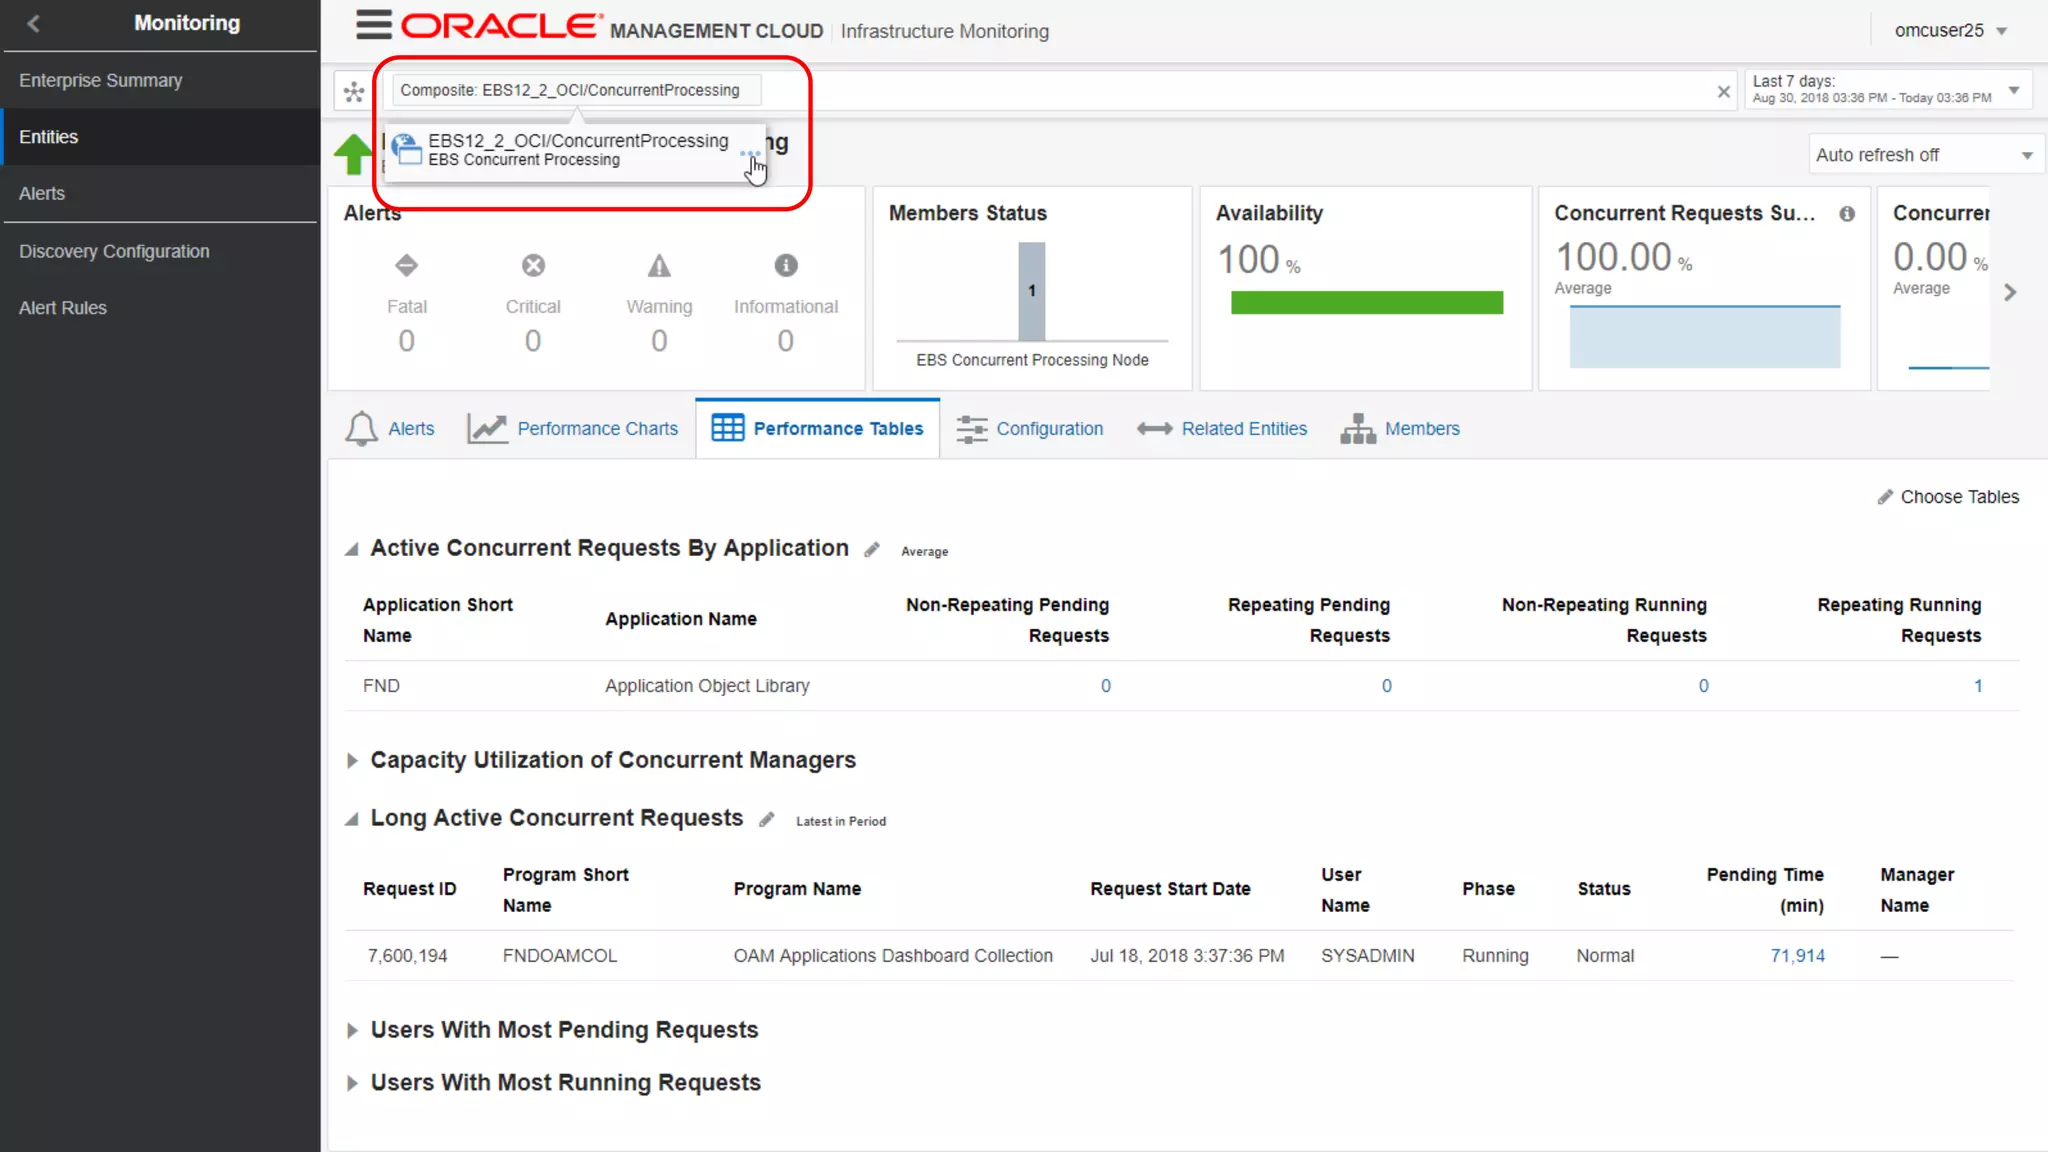
Task: Click the Related Entities arrows icon
Action: tap(1154, 429)
